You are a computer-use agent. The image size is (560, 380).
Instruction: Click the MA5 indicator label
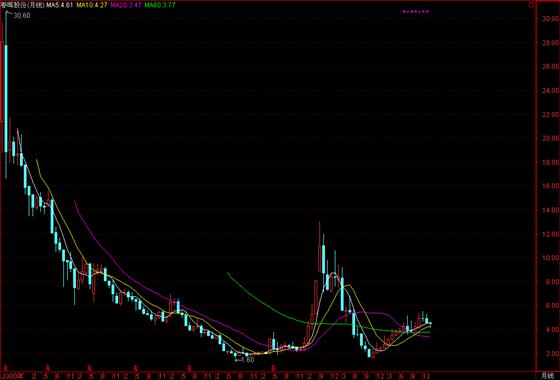click(x=59, y=5)
